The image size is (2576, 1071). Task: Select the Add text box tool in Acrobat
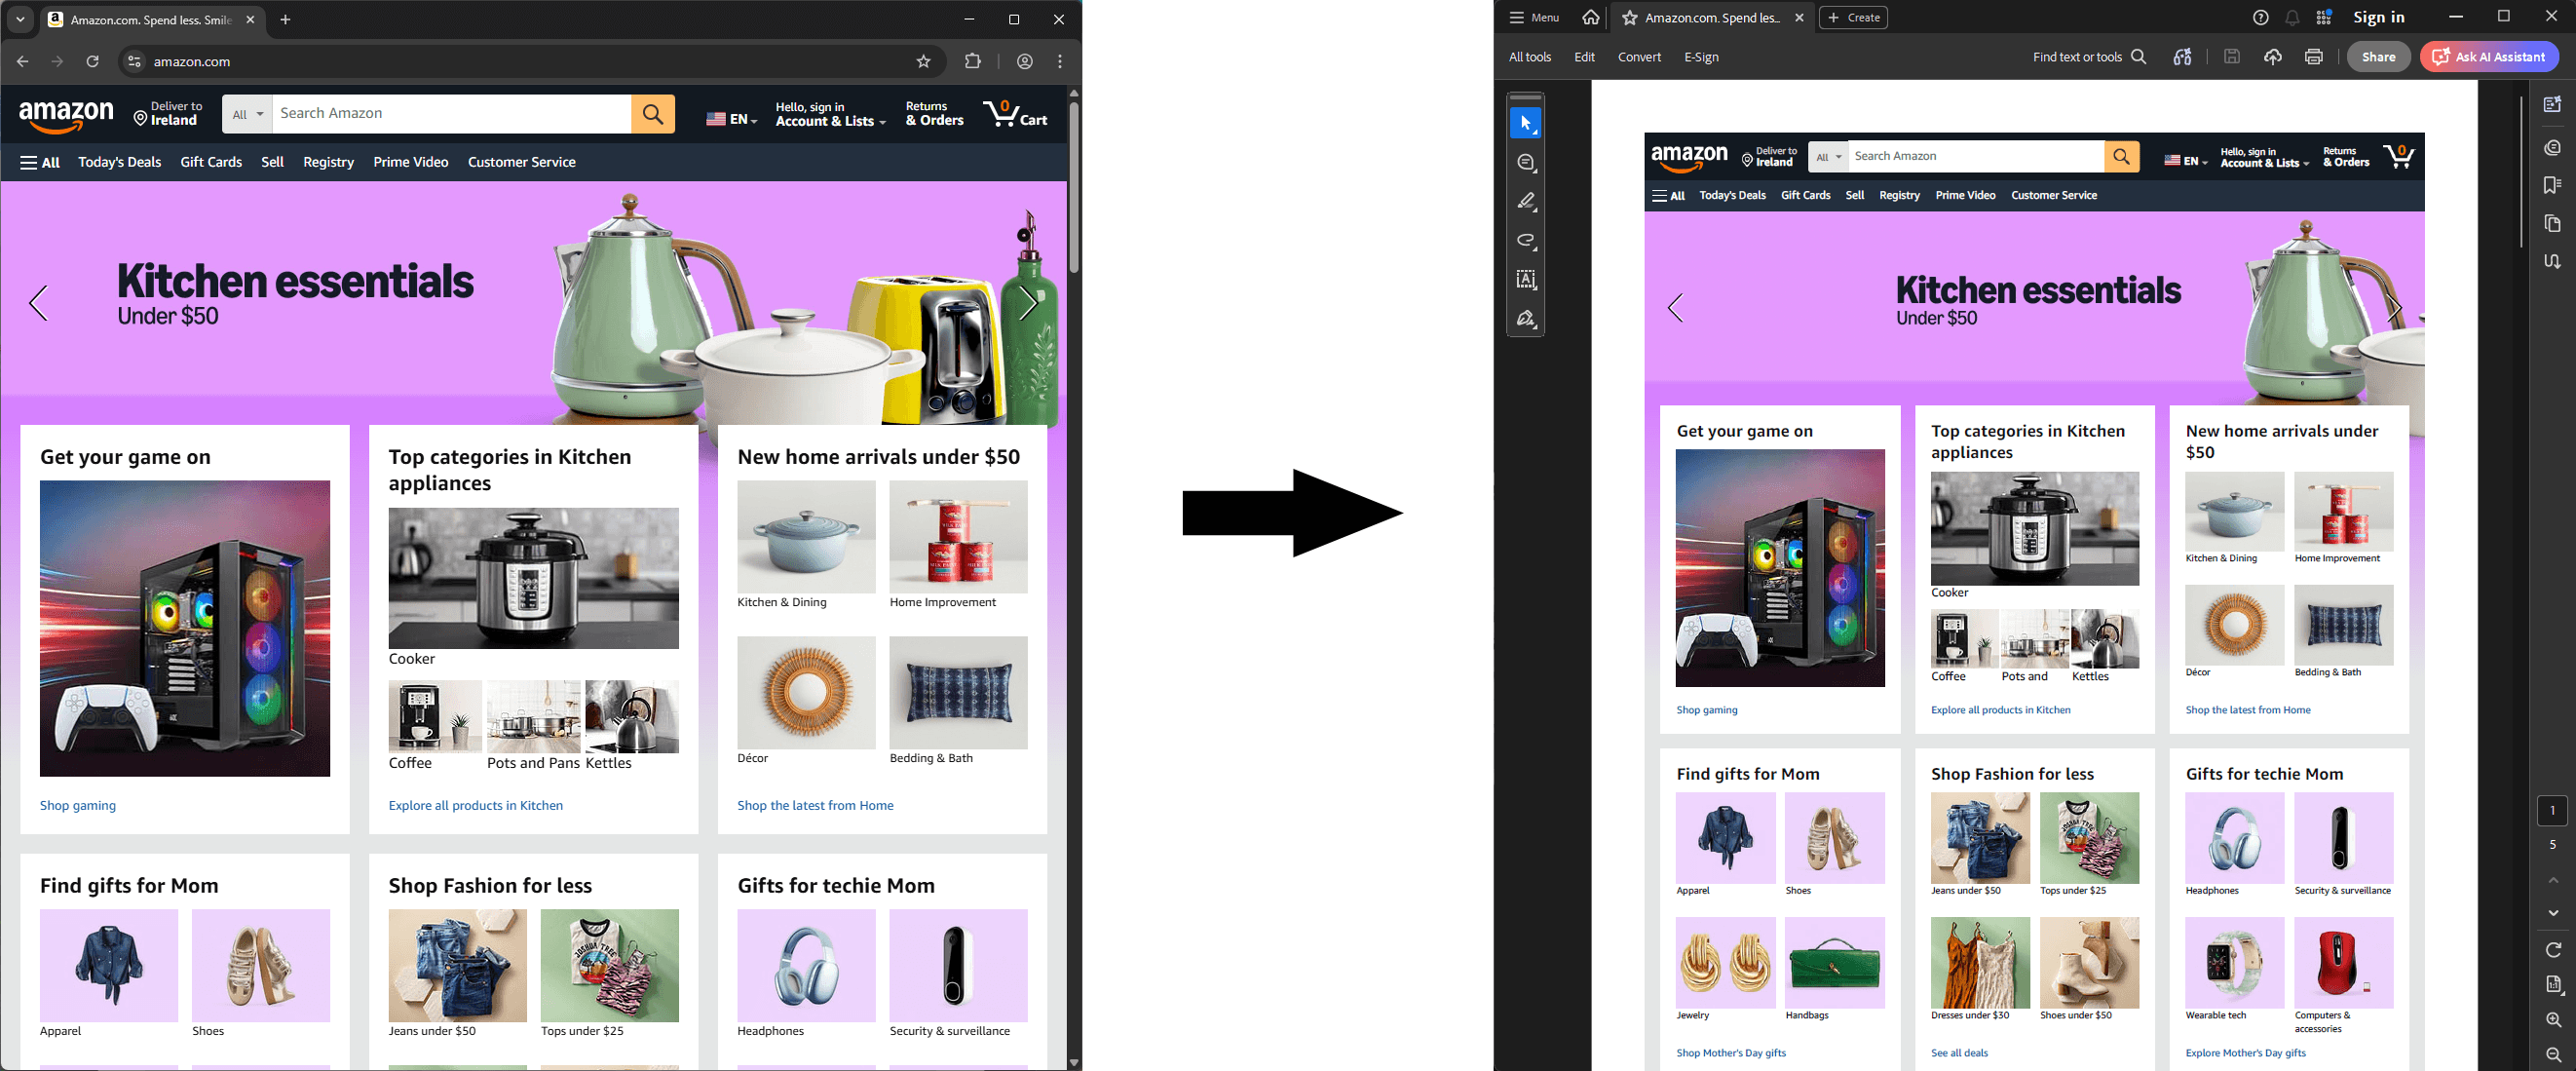[x=1525, y=279]
